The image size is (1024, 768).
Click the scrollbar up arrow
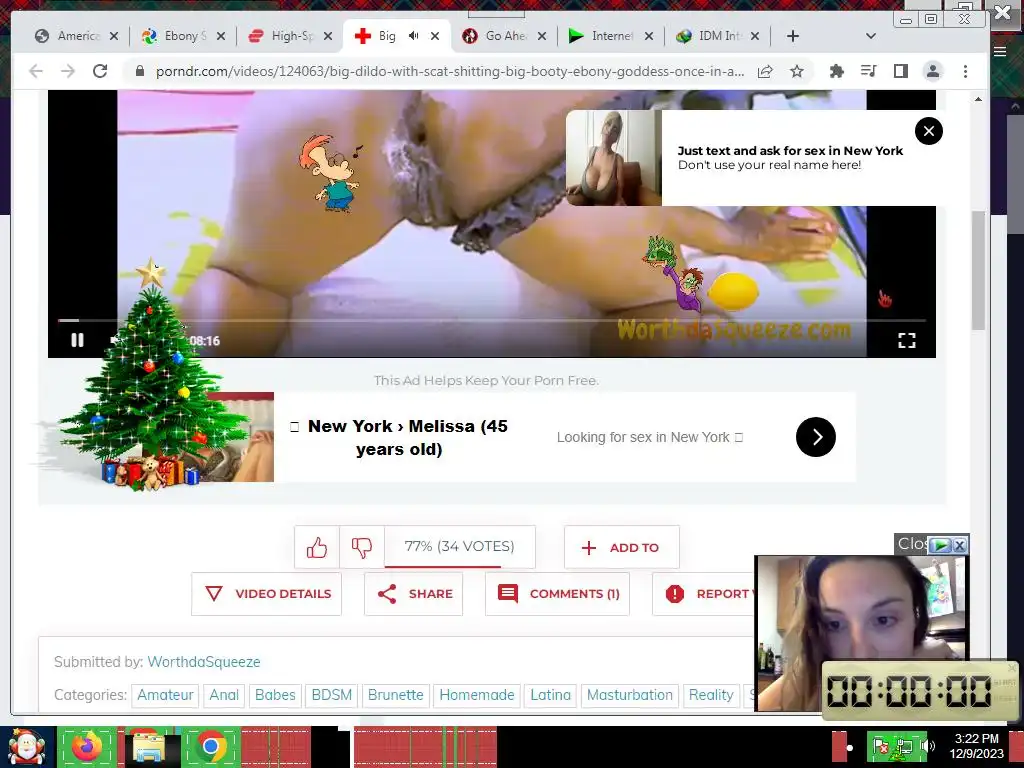click(x=978, y=99)
